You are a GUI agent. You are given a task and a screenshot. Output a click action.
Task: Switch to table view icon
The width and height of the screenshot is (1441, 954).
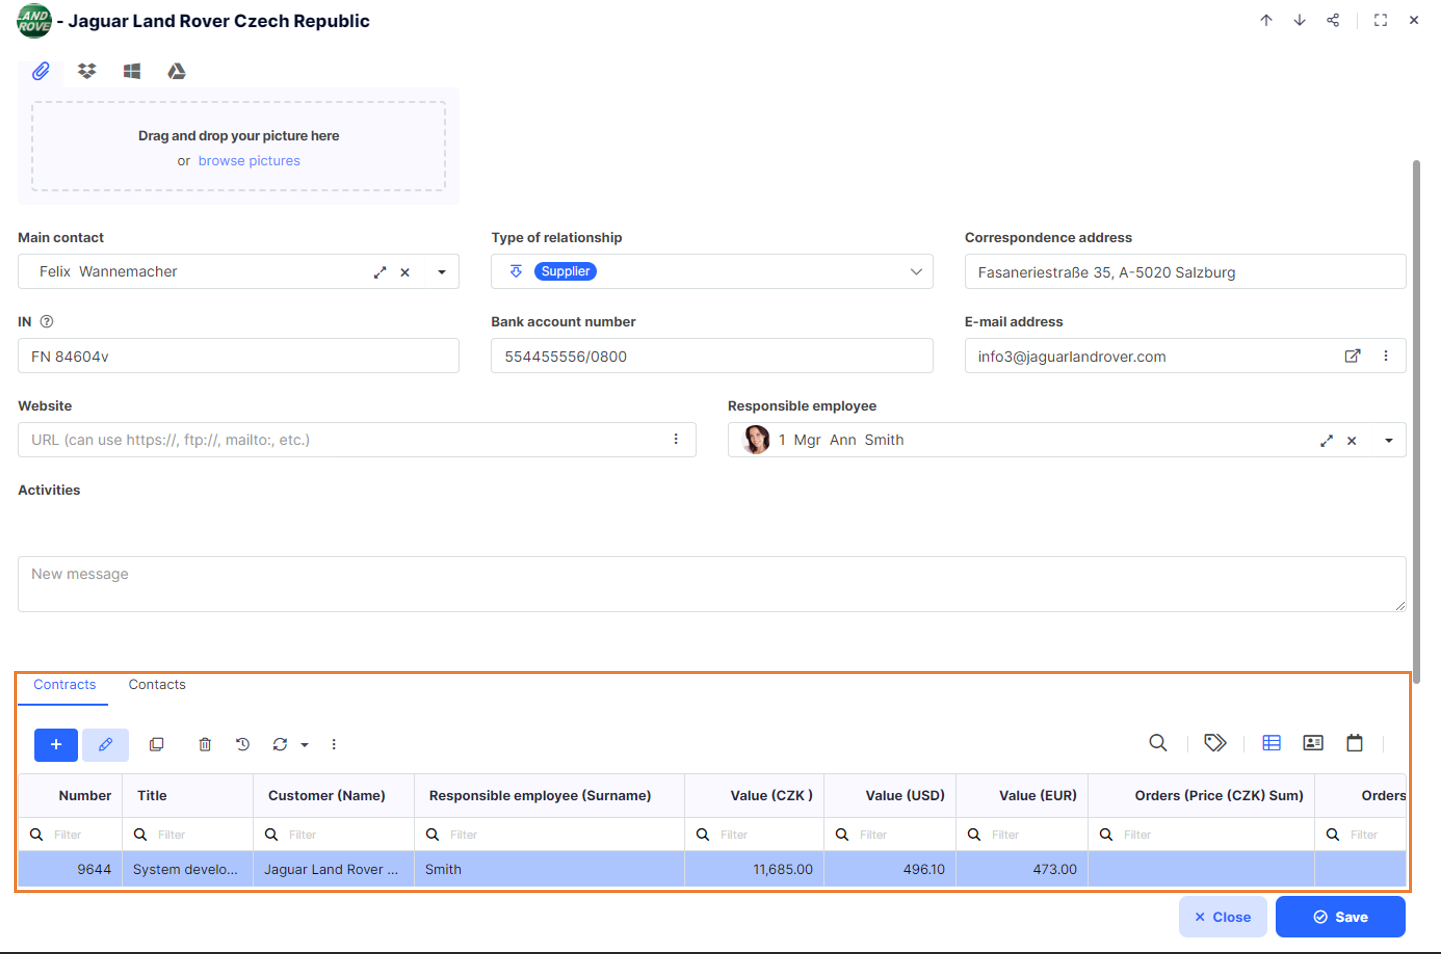(x=1272, y=743)
